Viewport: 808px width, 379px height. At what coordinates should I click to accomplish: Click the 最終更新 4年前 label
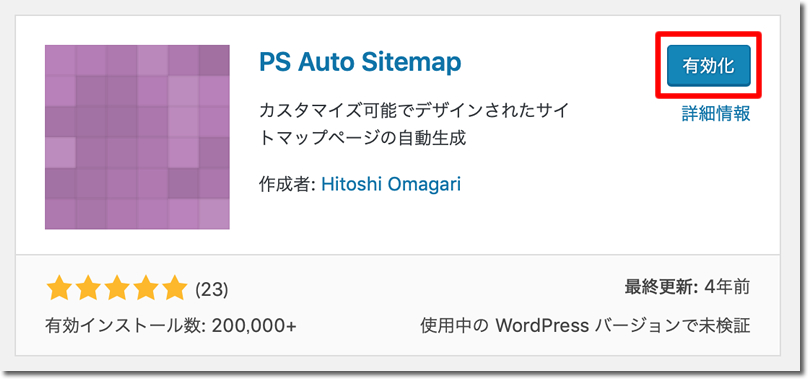(687, 287)
